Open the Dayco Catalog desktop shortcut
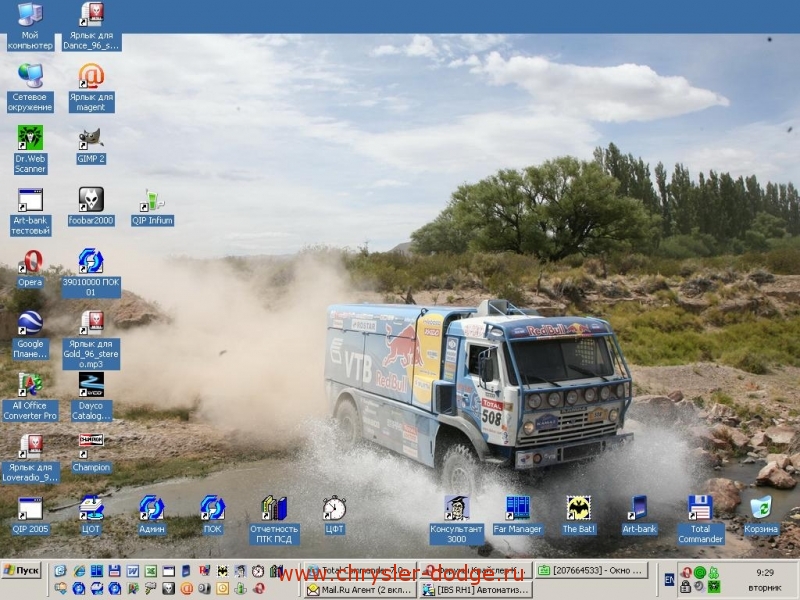 tap(91, 396)
